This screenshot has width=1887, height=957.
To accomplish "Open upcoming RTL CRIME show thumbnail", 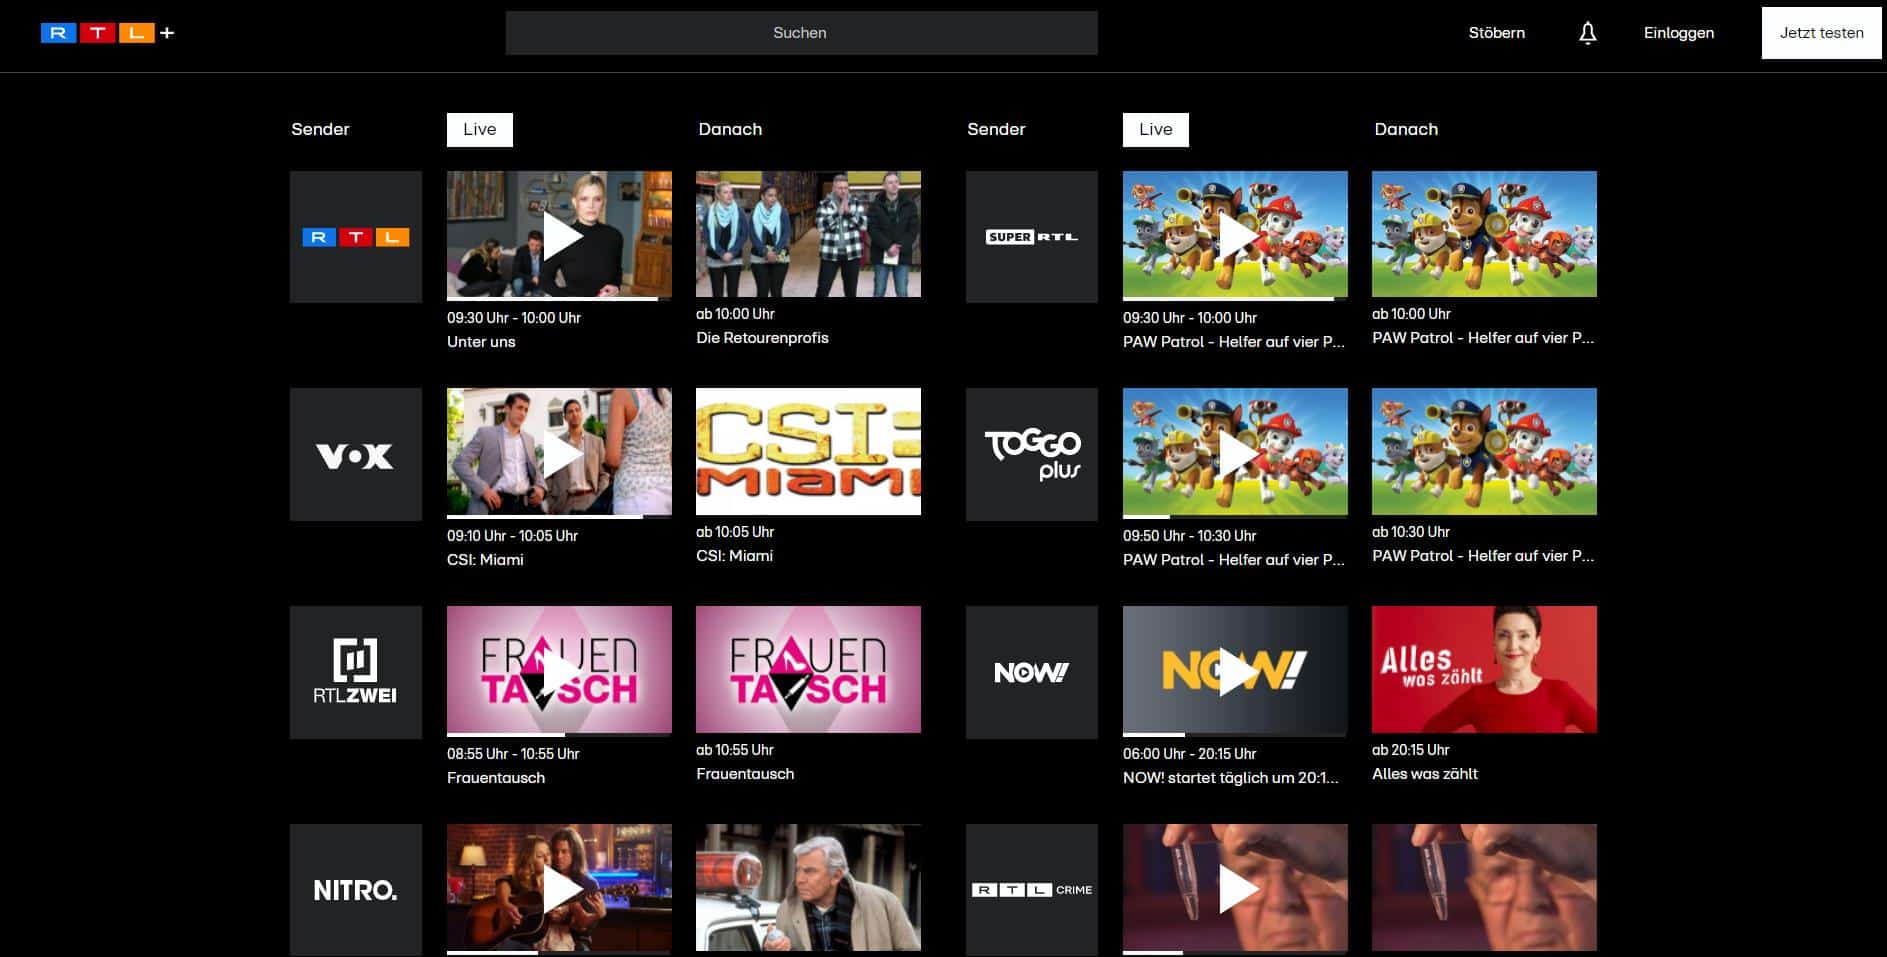I will [x=1484, y=888].
